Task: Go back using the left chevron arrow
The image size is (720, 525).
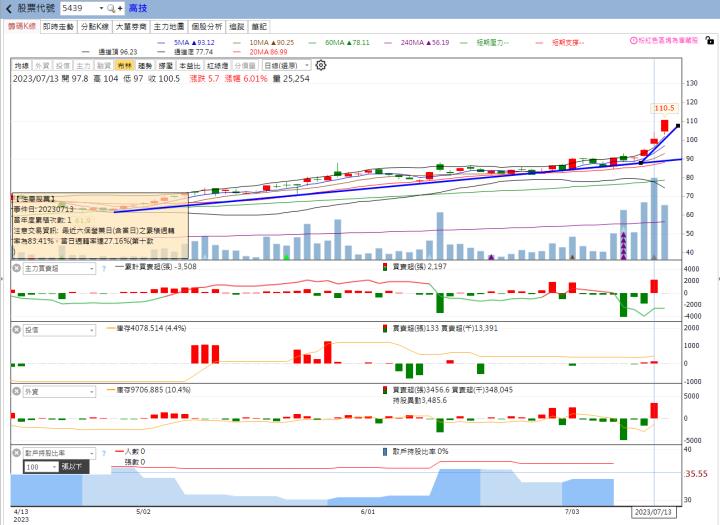Action: click(x=9, y=8)
